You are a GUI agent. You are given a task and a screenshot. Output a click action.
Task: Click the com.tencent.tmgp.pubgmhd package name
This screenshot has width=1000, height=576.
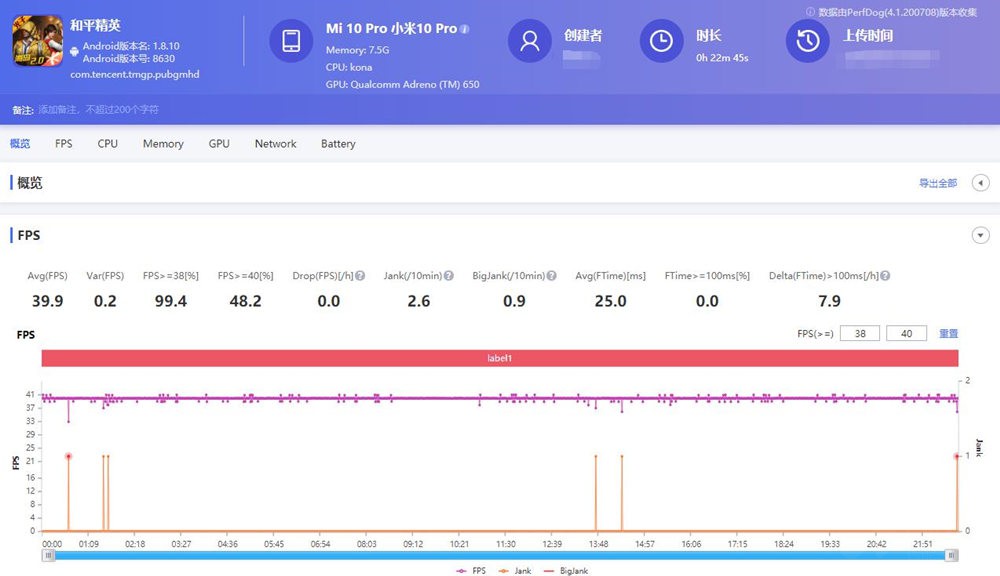135,74
